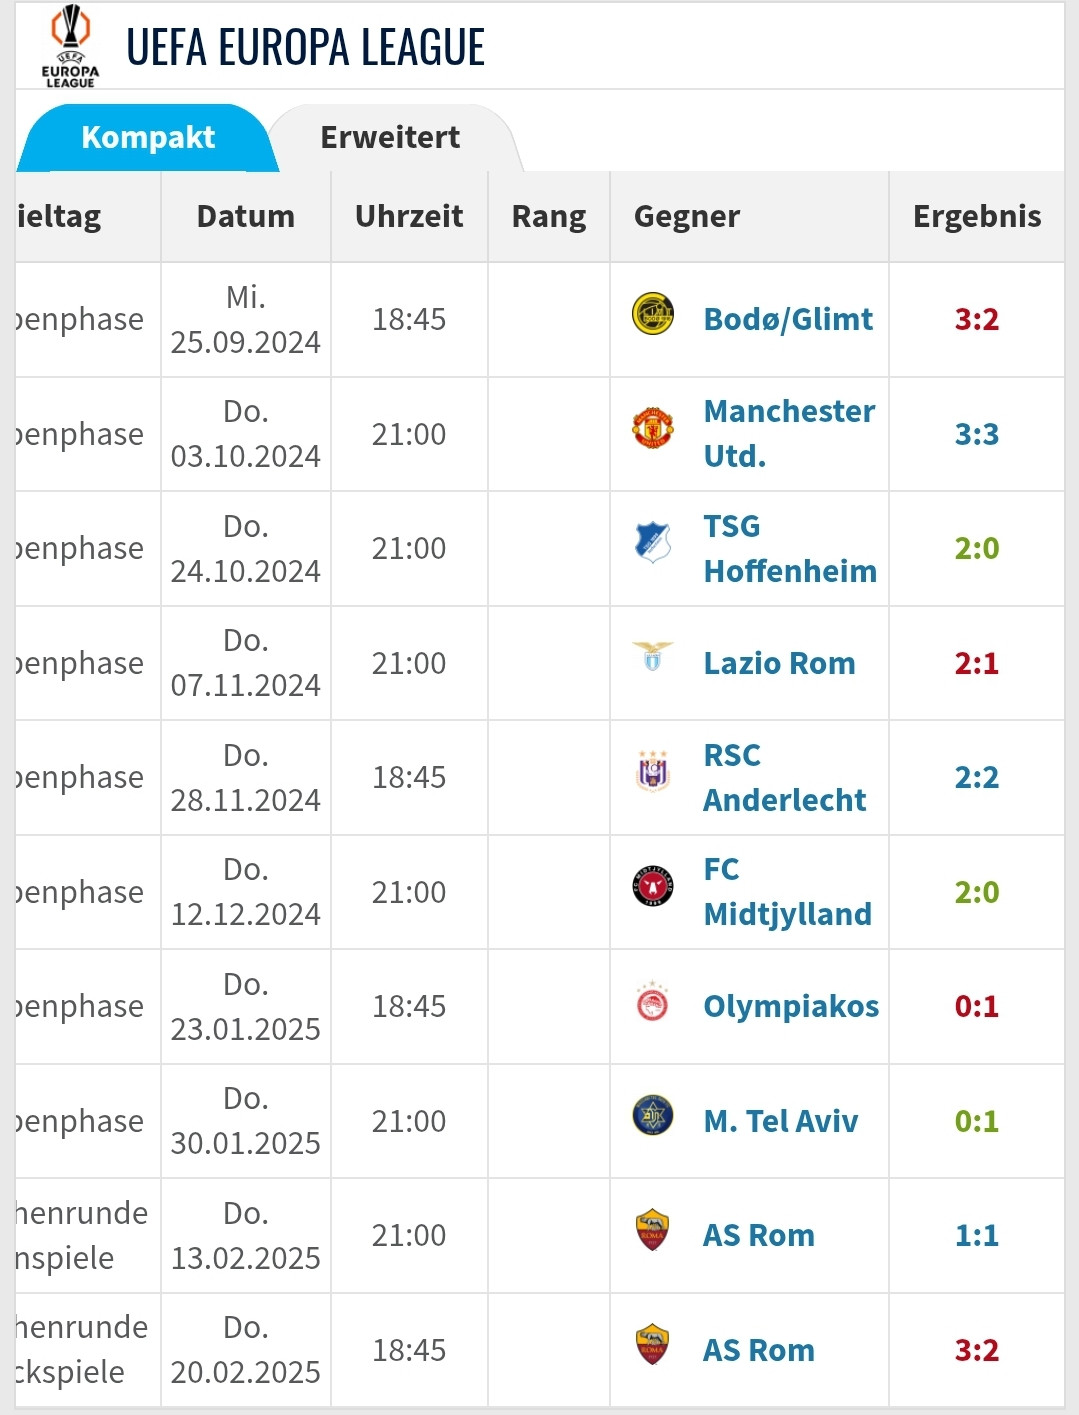Click the RSC Anderlecht club crest
Viewport: 1079px width, 1415px height.
click(x=653, y=772)
